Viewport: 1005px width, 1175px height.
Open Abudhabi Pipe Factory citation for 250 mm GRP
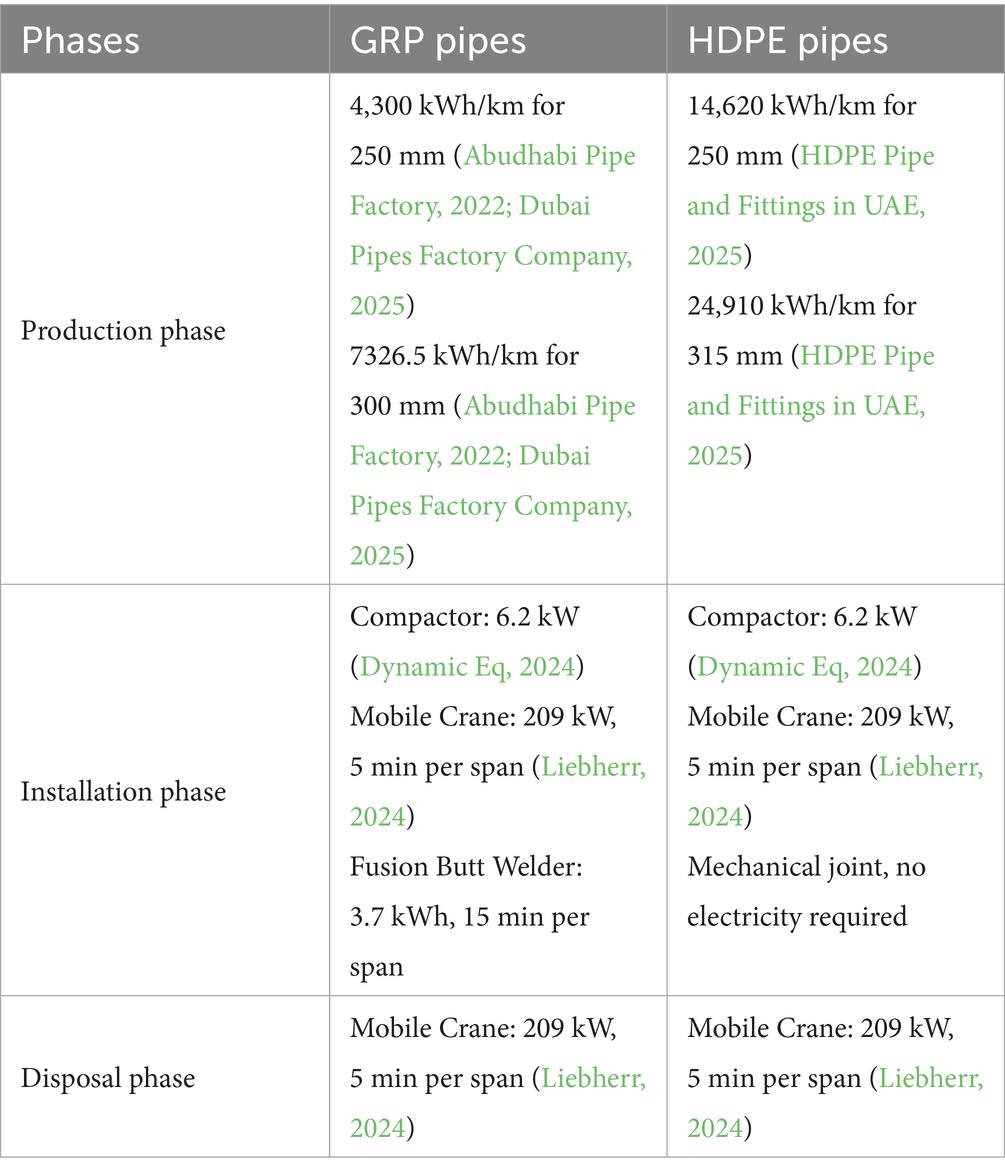pyautogui.click(x=548, y=157)
